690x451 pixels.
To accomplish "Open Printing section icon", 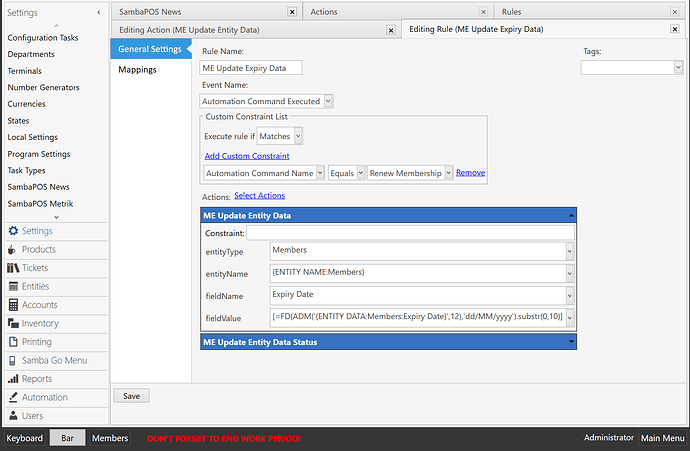I will click(14, 342).
